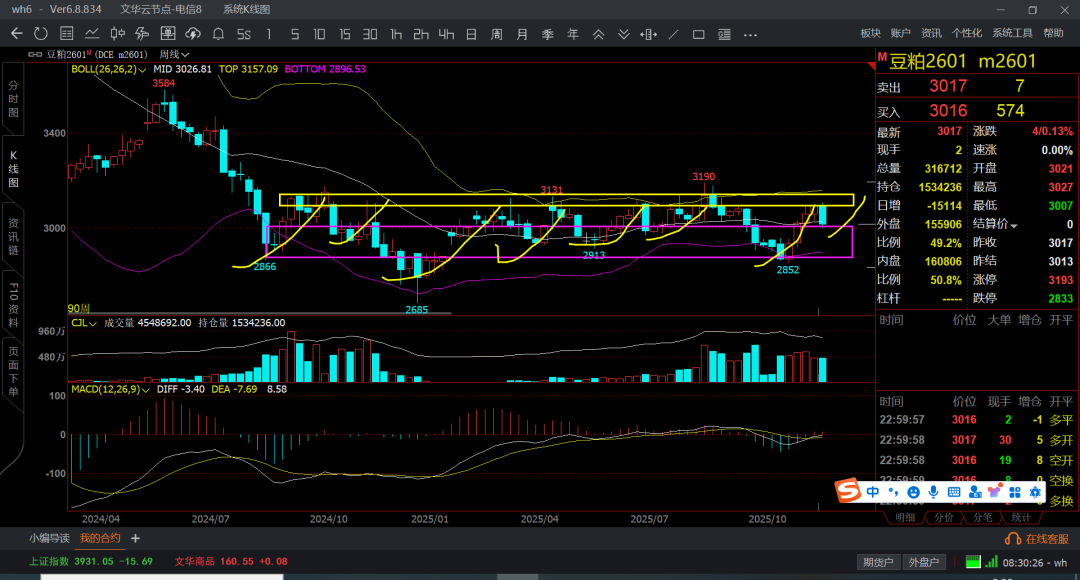The image size is (1080, 580).
Task: Click the refresh icon in the toolbar
Action: pyautogui.click(x=40, y=33)
